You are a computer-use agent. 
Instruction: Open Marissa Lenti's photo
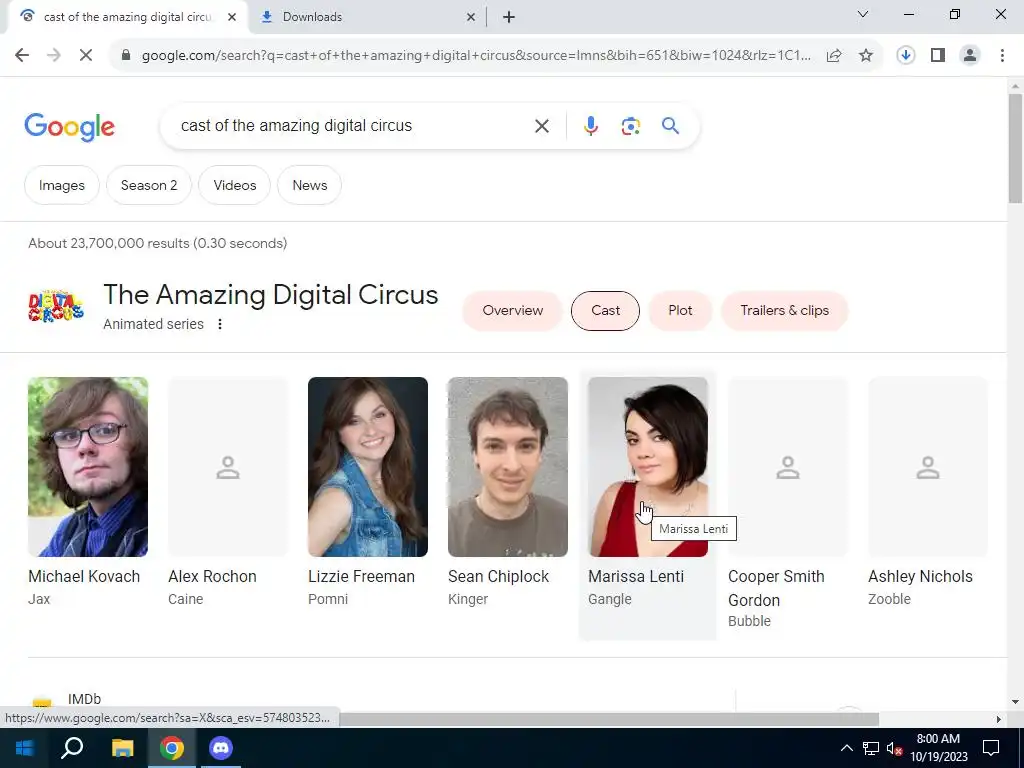[648, 466]
